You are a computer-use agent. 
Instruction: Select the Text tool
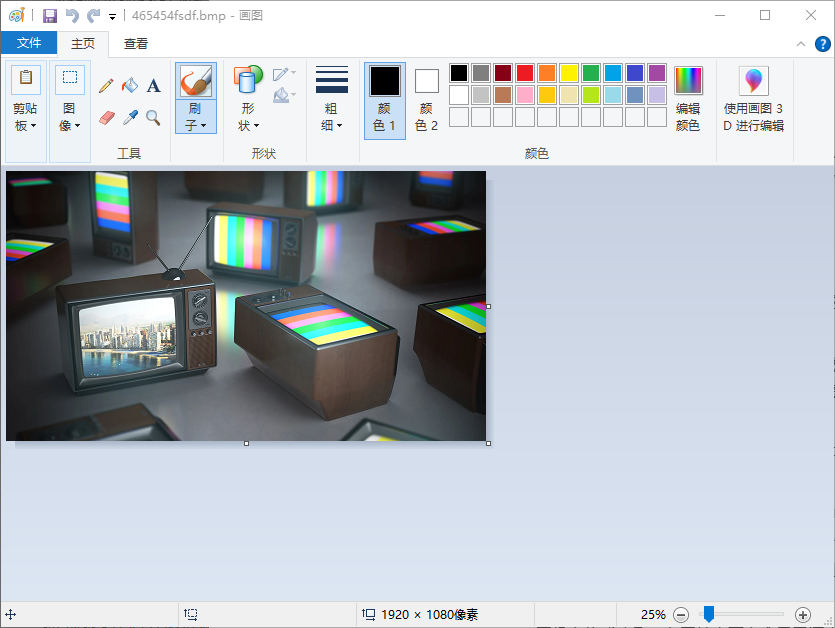coord(154,86)
